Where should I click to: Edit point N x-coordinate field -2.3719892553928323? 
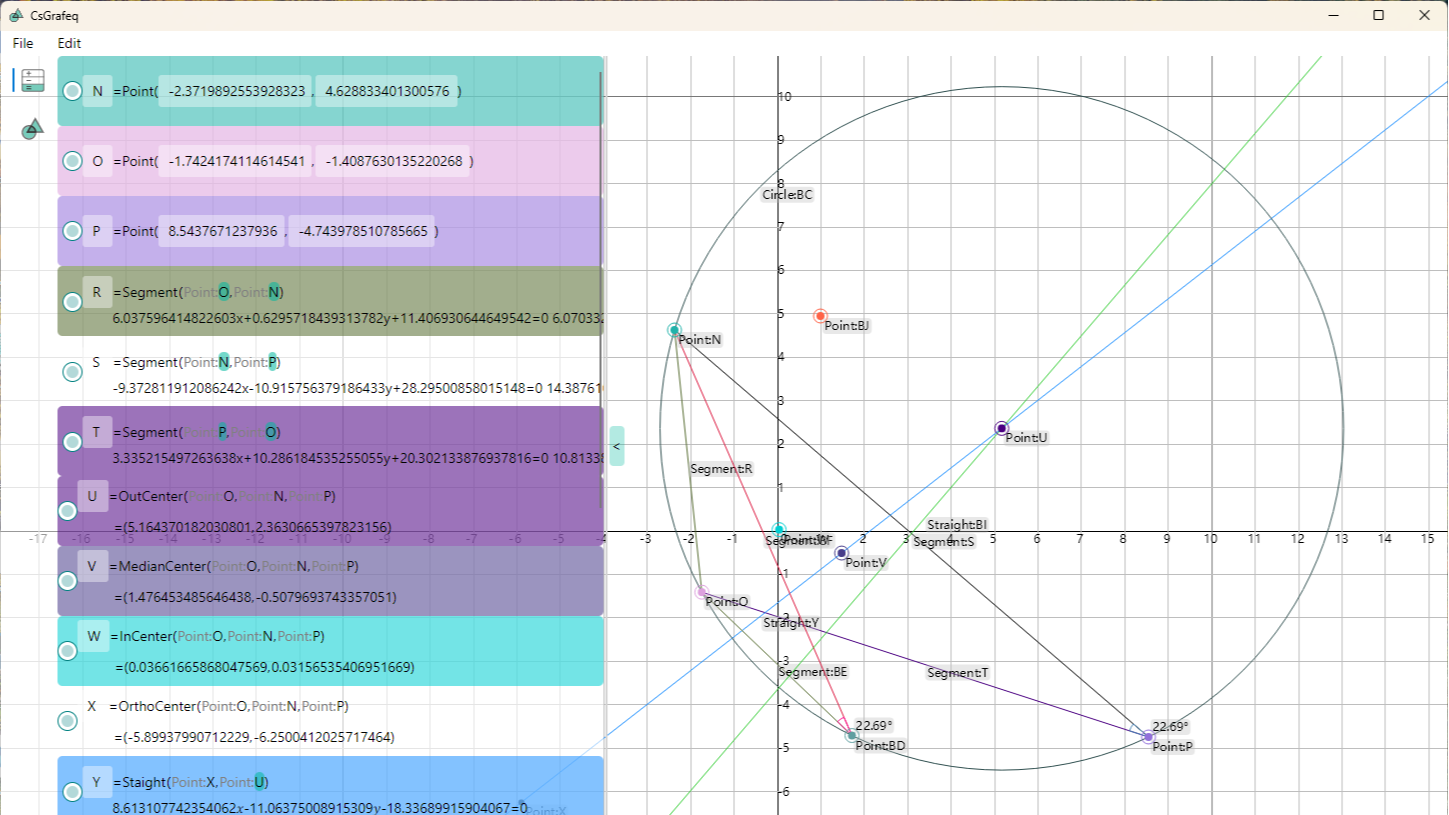coord(235,91)
